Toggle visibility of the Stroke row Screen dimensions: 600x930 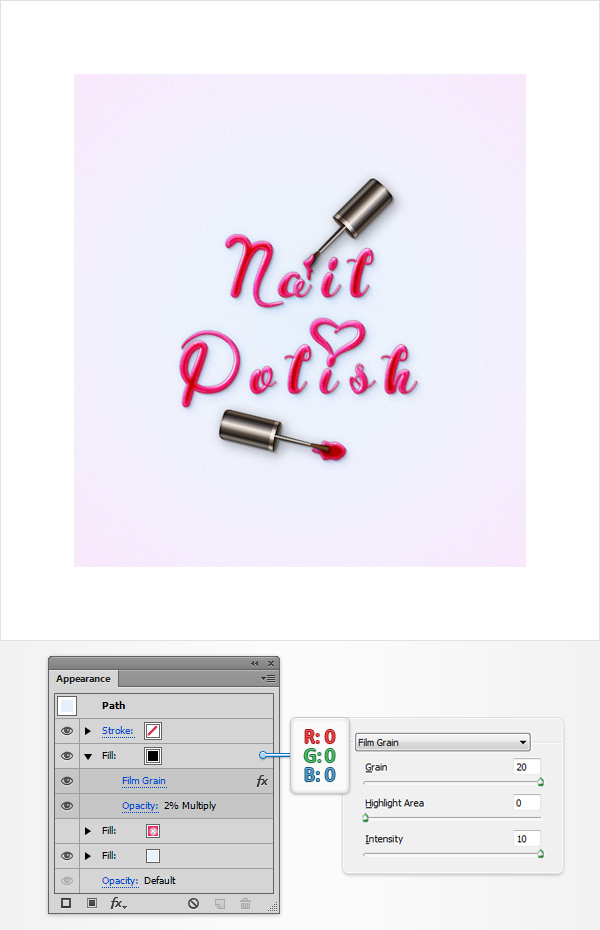point(67,731)
